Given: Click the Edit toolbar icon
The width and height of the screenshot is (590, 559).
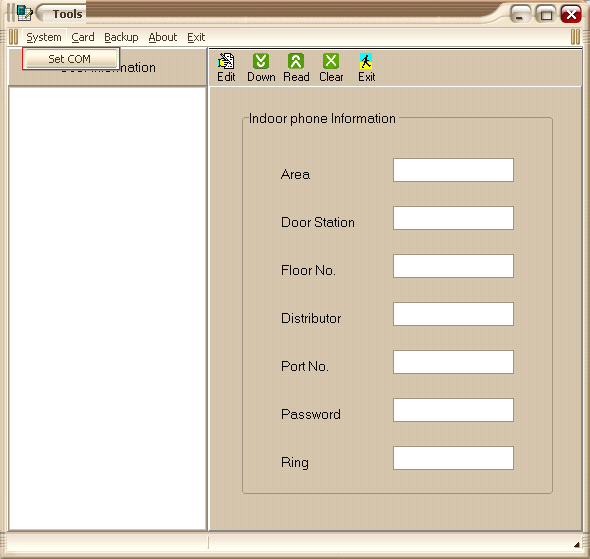Looking at the screenshot, I should point(226,61).
